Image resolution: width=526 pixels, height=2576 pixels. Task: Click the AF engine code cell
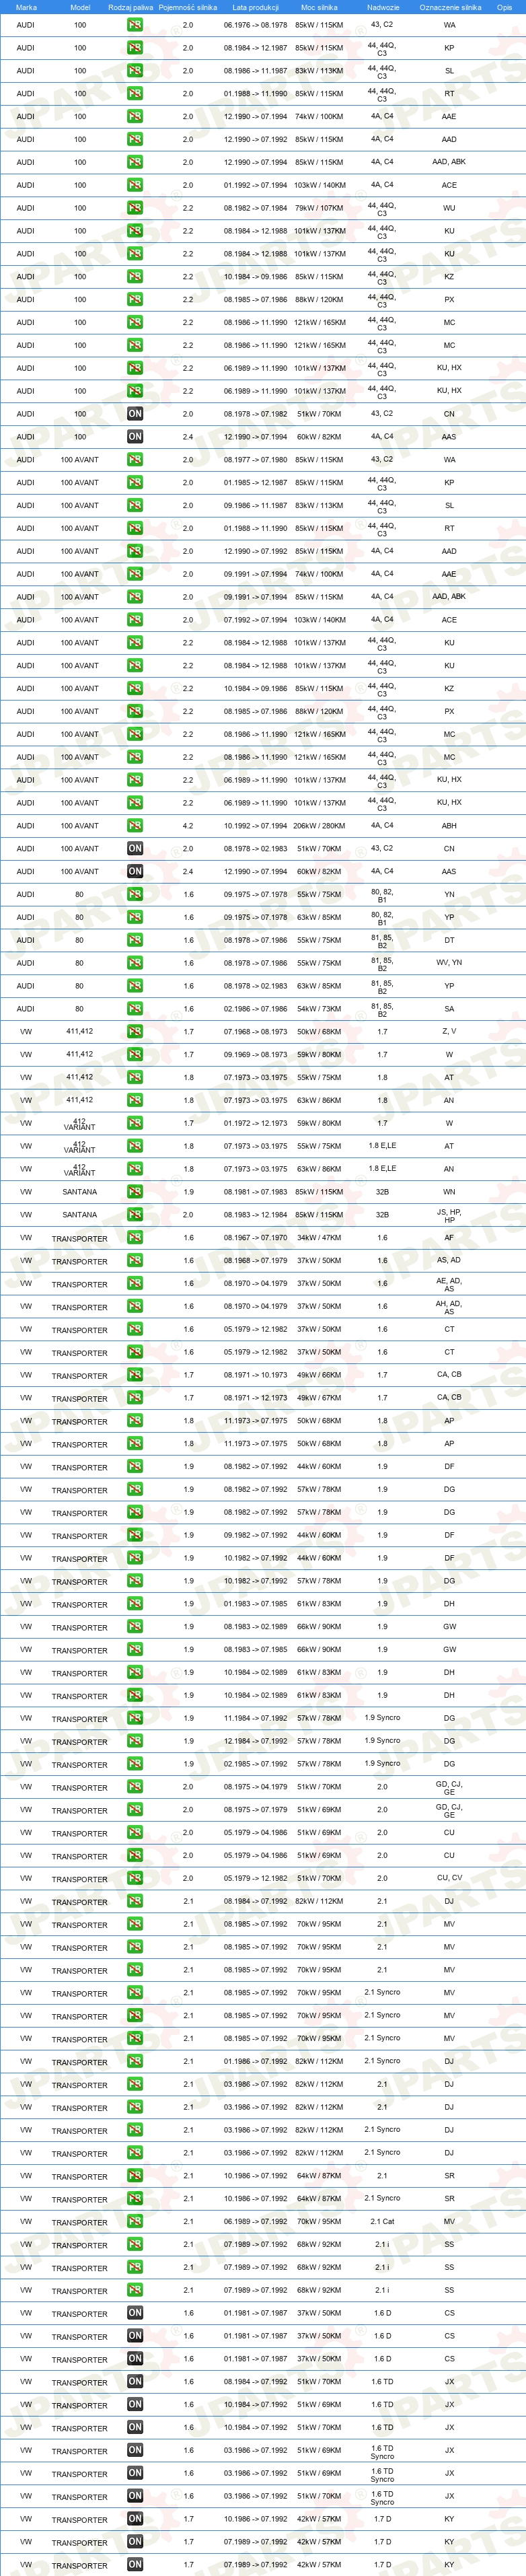tap(449, 1238)
